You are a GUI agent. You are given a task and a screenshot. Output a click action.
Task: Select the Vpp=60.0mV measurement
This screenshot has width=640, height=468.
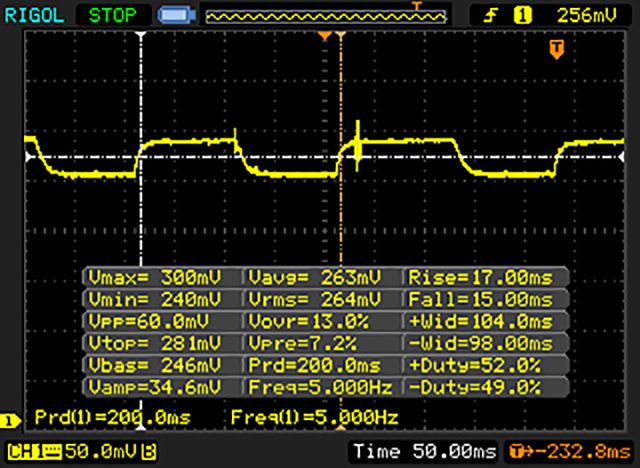[x=149, y=322]
